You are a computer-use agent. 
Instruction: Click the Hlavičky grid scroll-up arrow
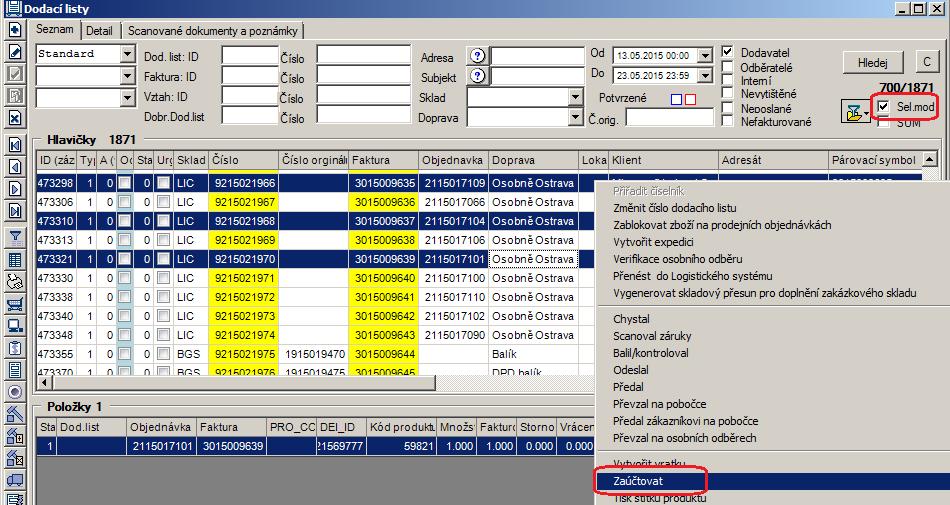click(930, 159)
